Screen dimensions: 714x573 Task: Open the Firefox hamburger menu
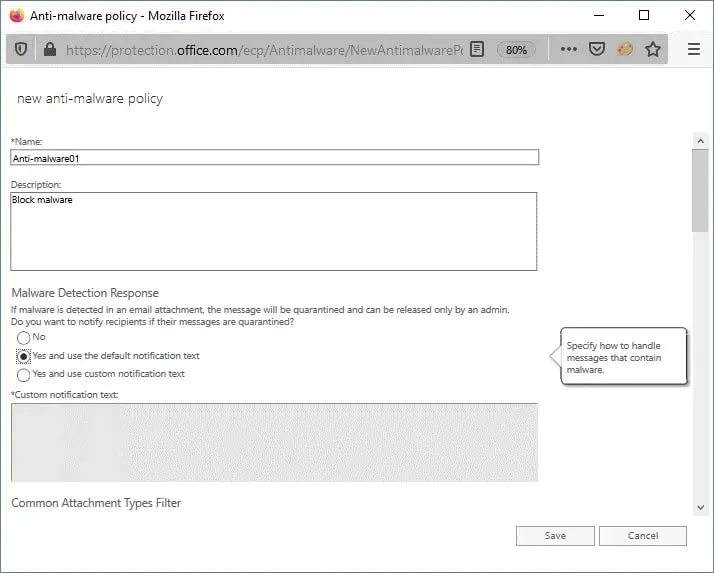(694, 49)
